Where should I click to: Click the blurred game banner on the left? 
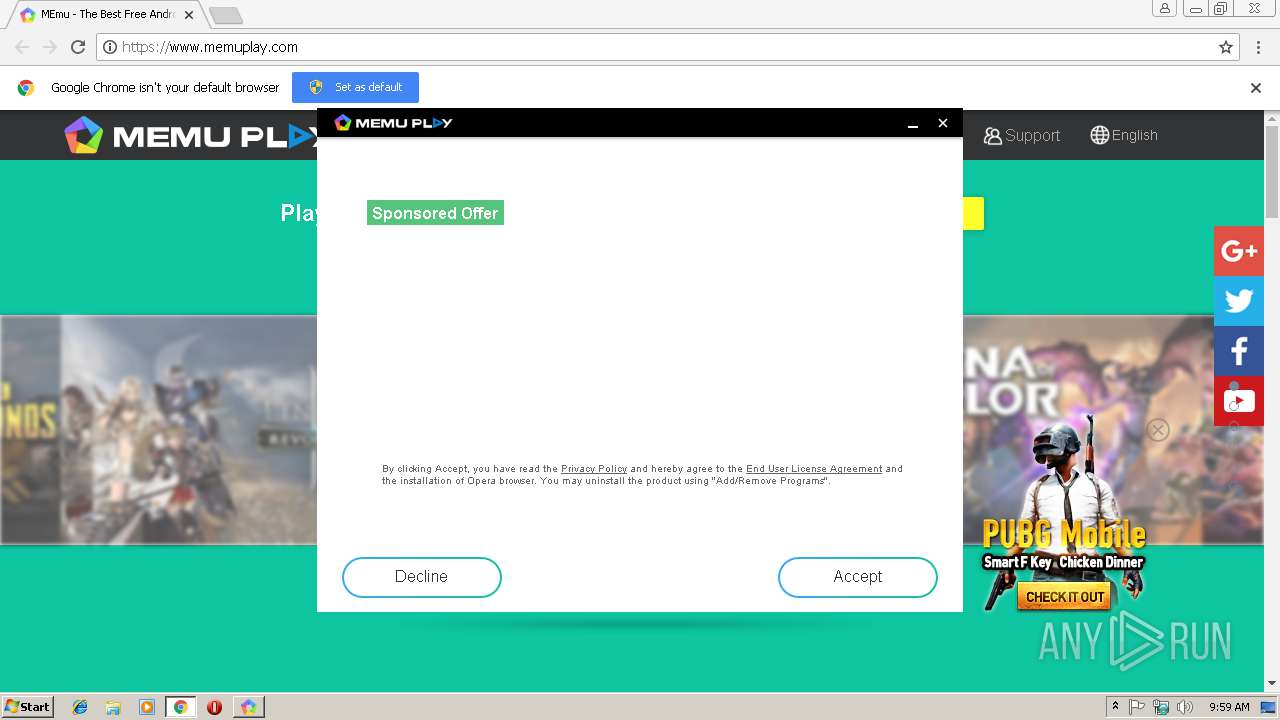(x=158, y=430)
